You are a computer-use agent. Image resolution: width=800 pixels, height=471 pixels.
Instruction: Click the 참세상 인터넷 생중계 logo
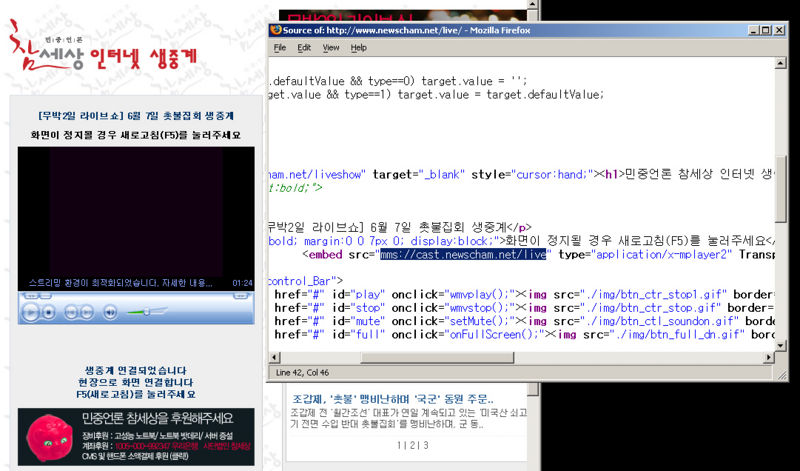pos(102,47)
